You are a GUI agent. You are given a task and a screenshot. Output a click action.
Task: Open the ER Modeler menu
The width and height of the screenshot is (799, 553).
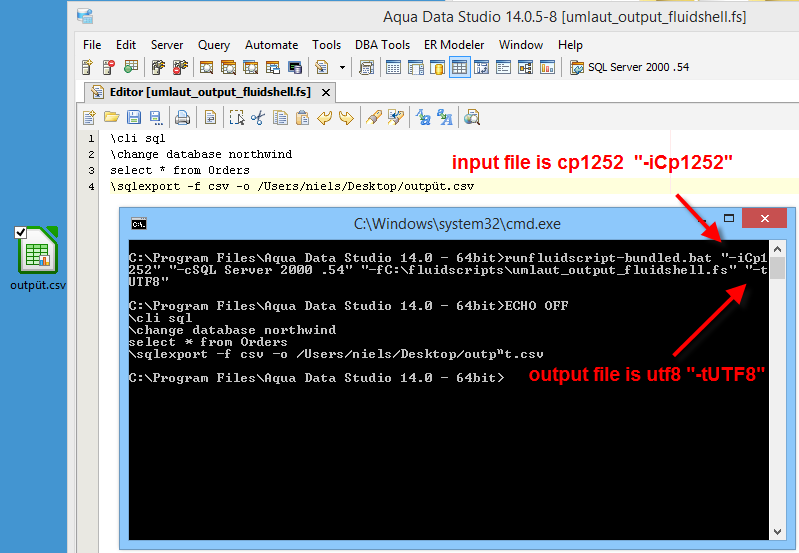(x=454, y=45)
